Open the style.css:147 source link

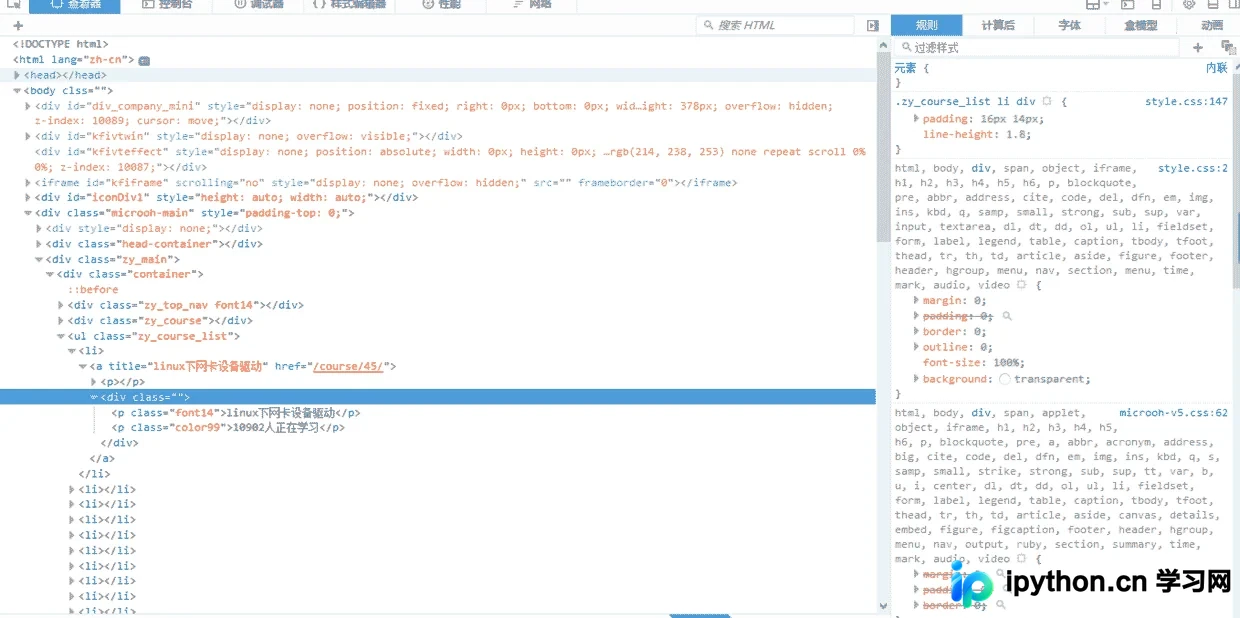tap(1187, 101)
